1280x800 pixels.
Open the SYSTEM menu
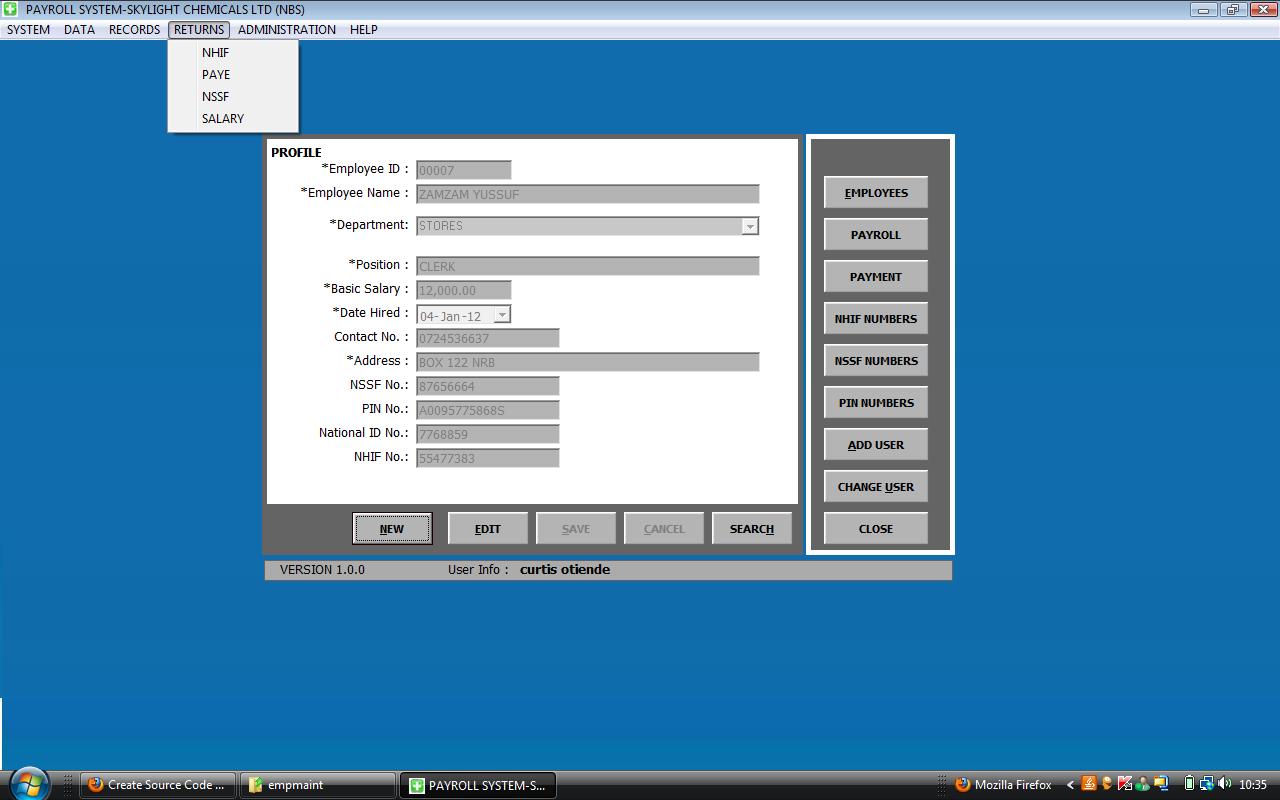28,29
